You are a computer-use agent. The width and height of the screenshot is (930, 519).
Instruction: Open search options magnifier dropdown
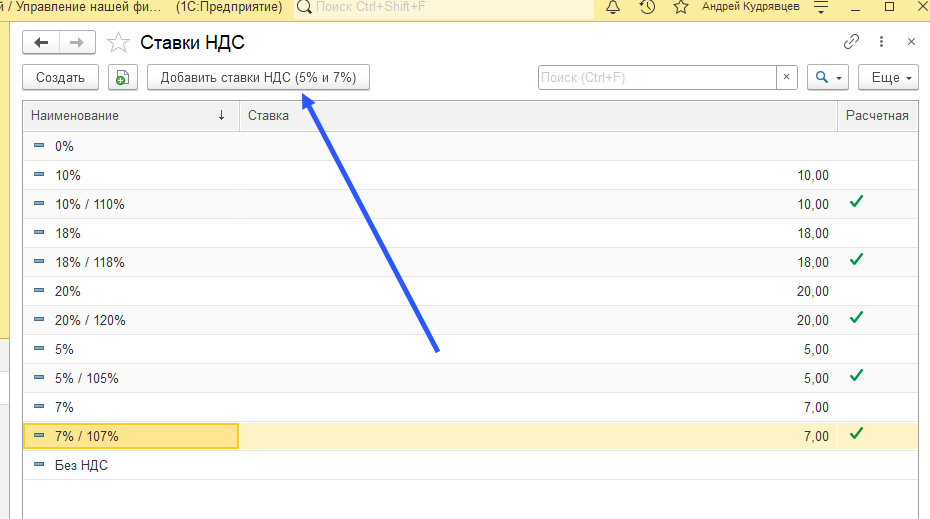click(828, 78)
